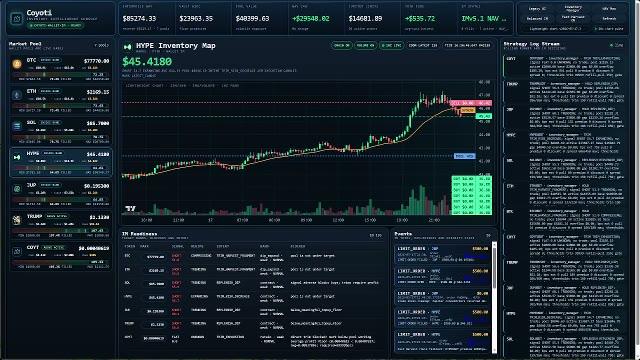Click the Market Pool pools count label

tap(101, 45)
